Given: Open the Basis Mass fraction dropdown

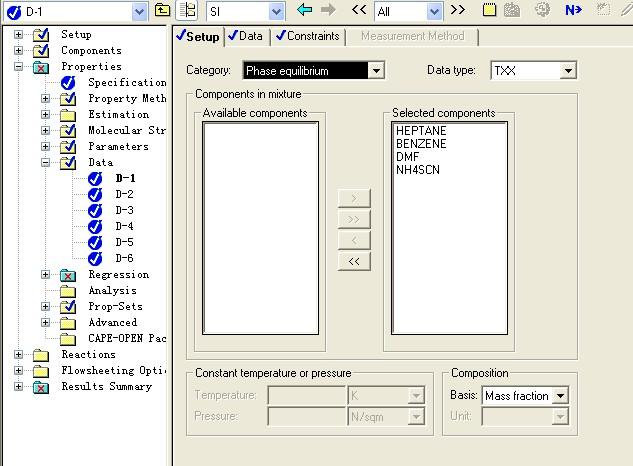Looking at the screenshot, I should click(x=560, y=396).
